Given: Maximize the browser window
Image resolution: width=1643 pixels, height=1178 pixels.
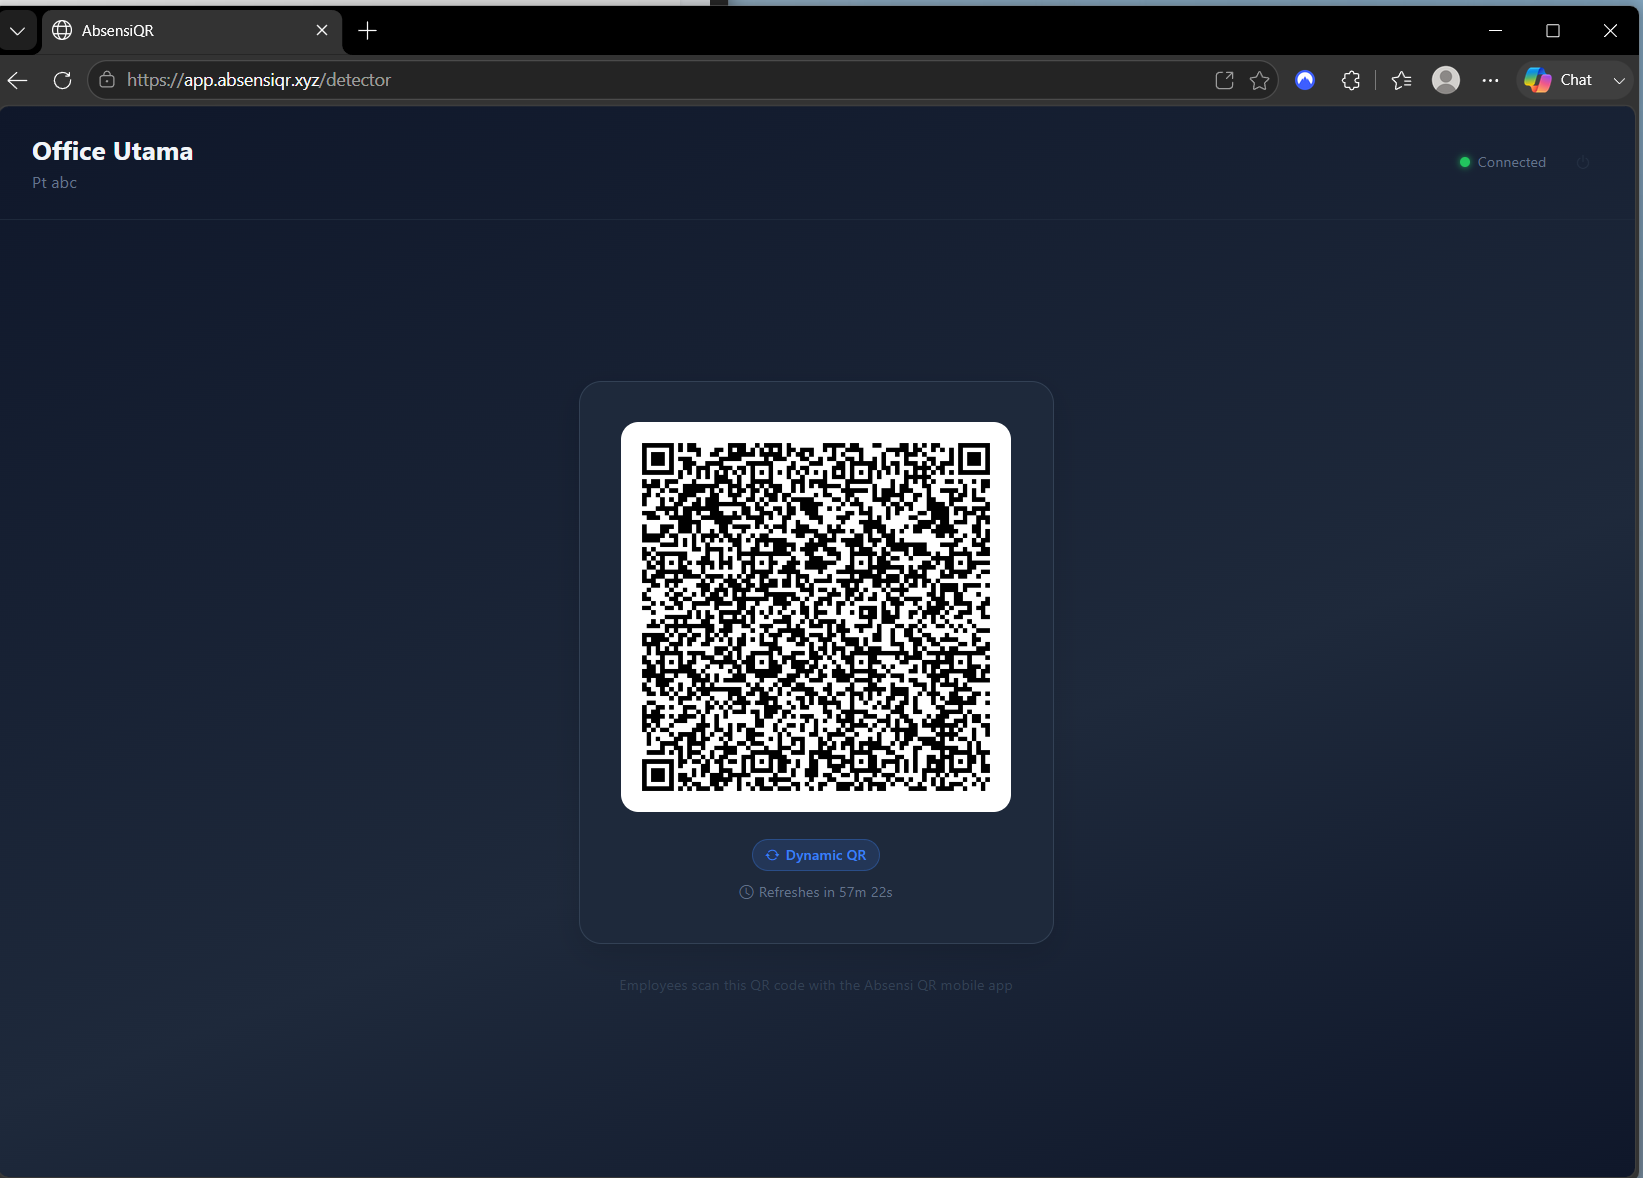Looking at the screenshot, I should tap(1553, 31).
